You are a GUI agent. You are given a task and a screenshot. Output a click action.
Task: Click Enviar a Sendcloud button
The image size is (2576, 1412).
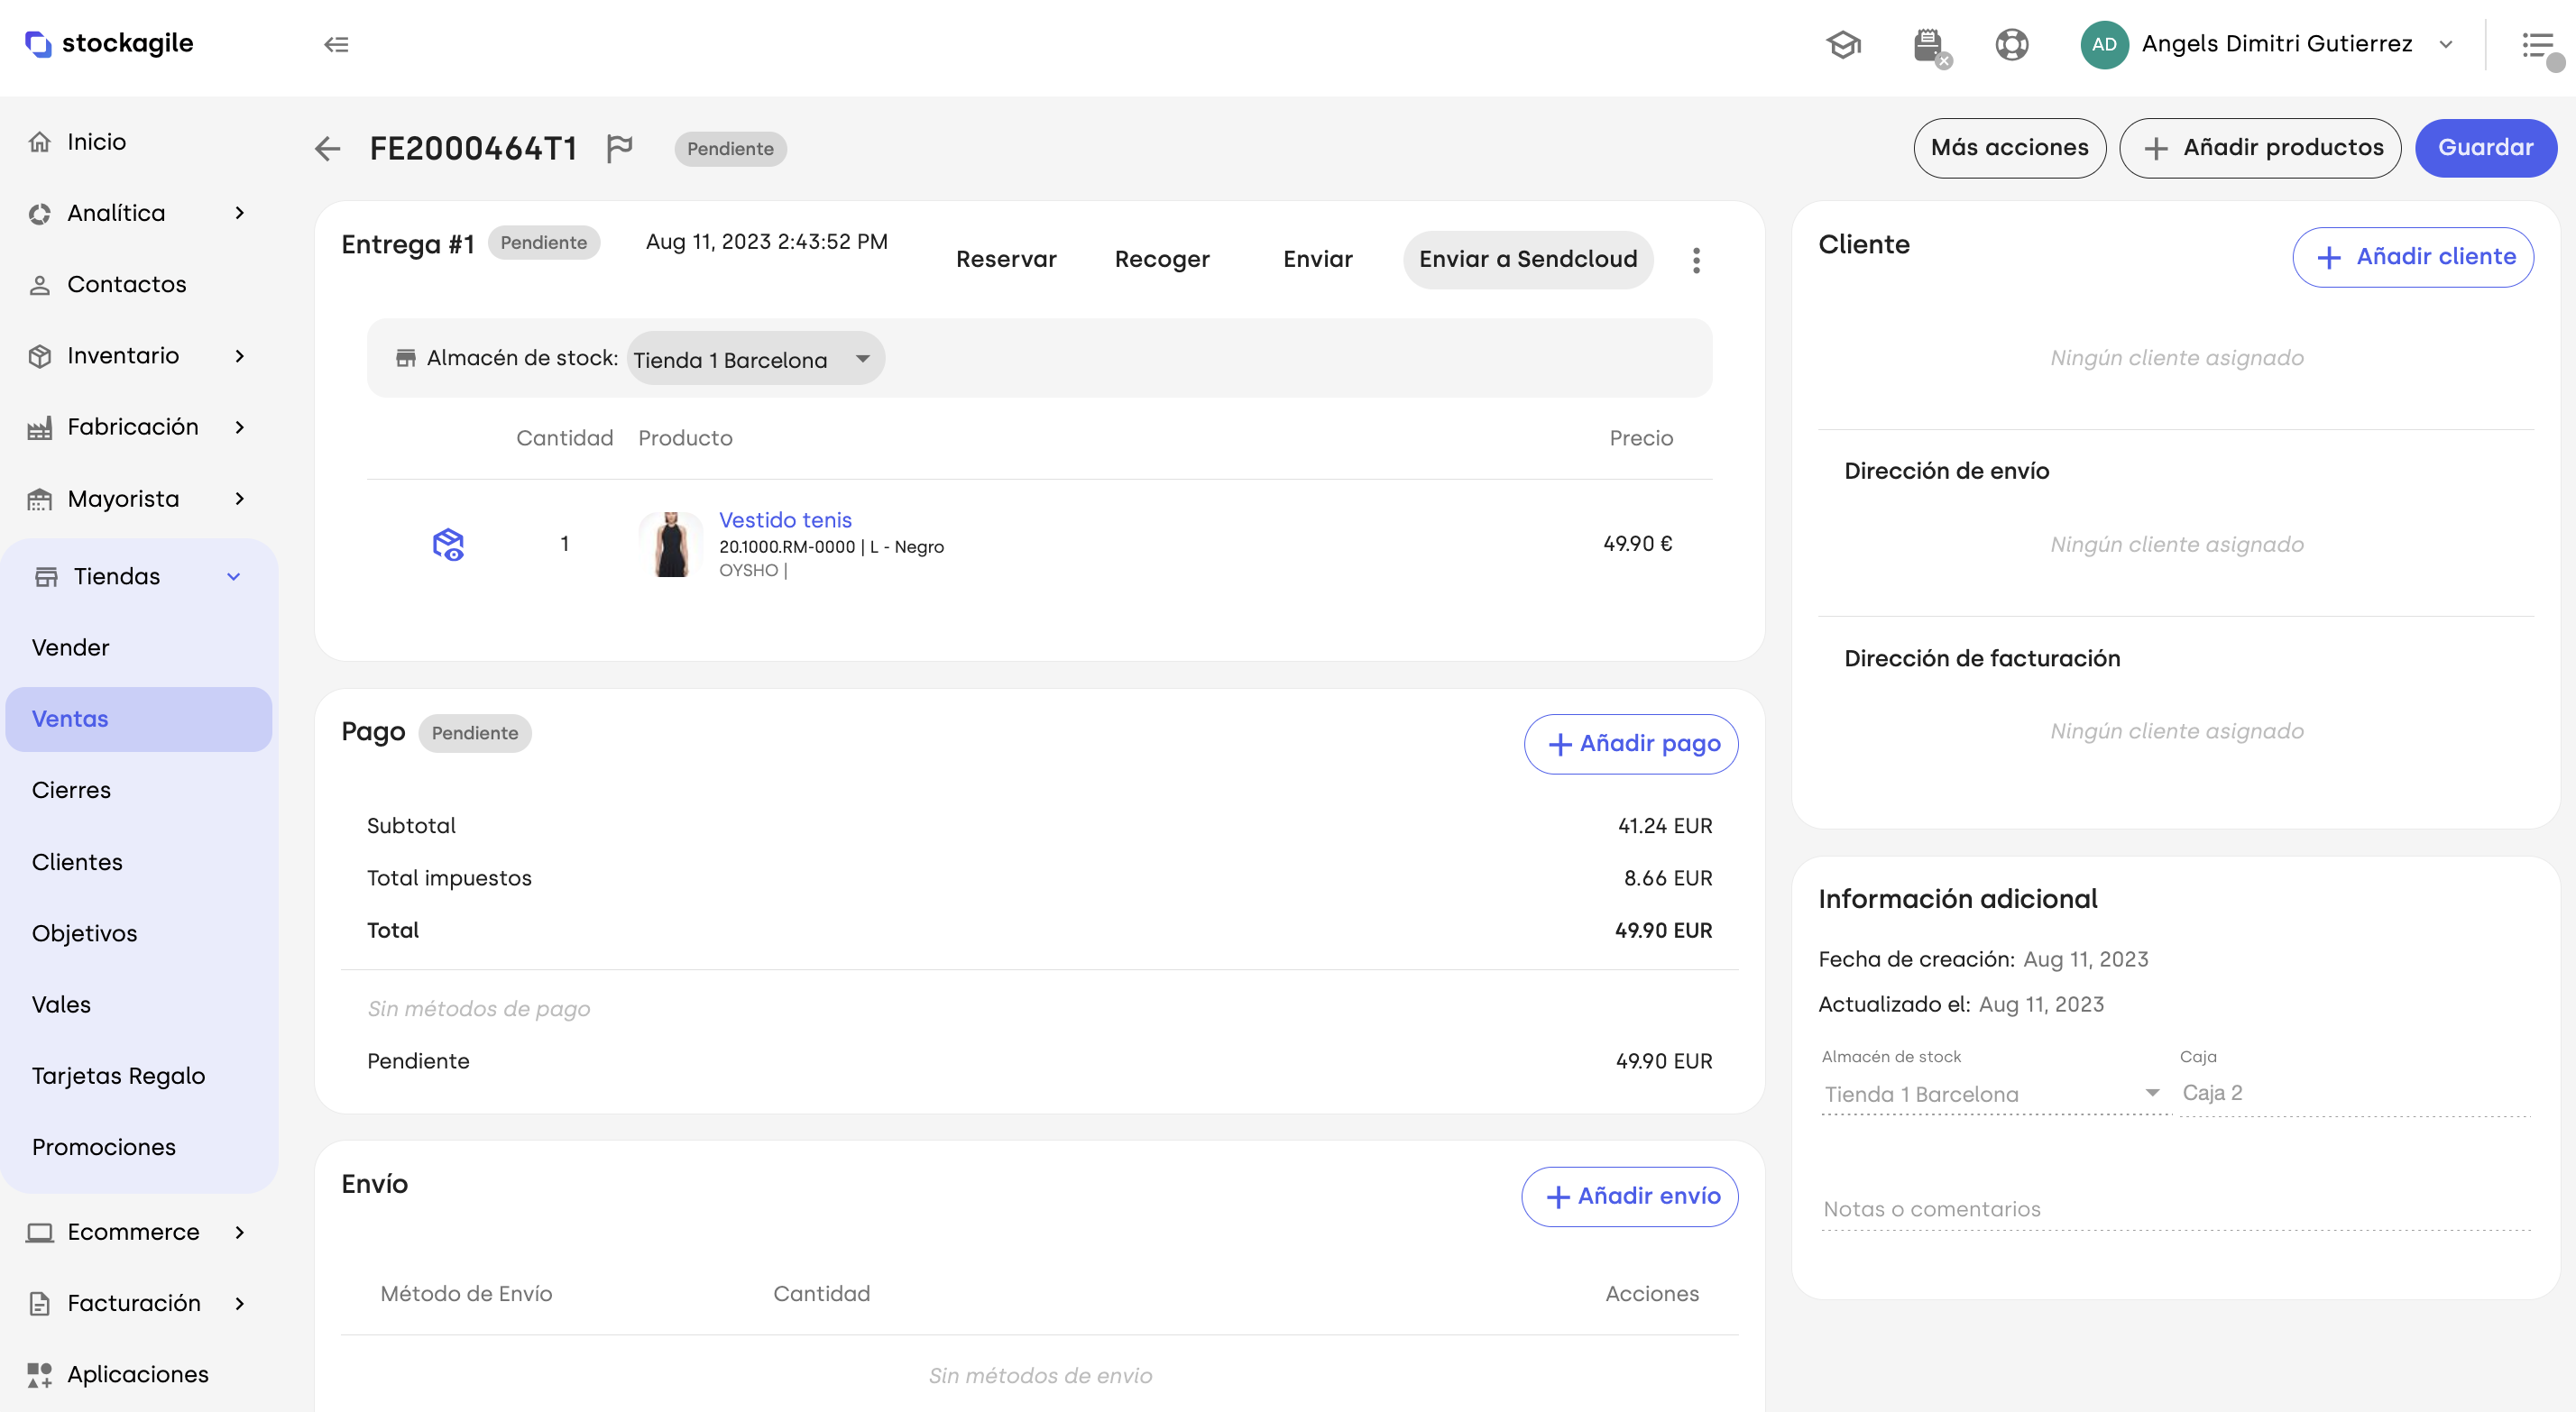pyautogui.click(x=1528, y=260)
